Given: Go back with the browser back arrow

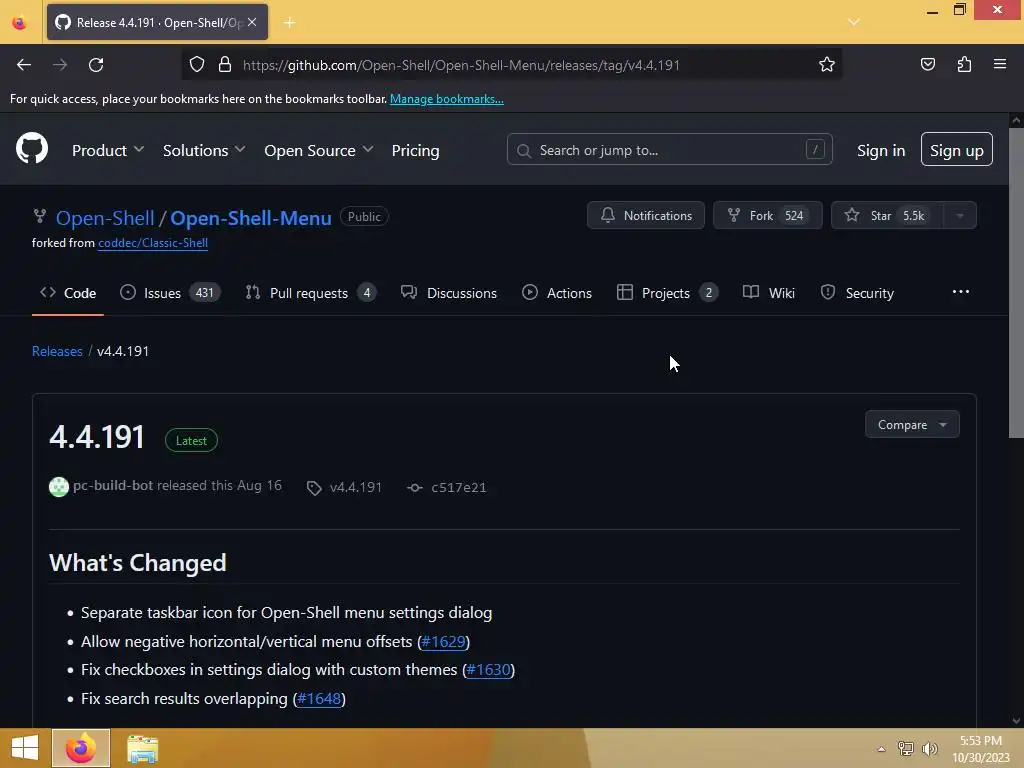Looking at the screenshot, I should click(24, 65).
